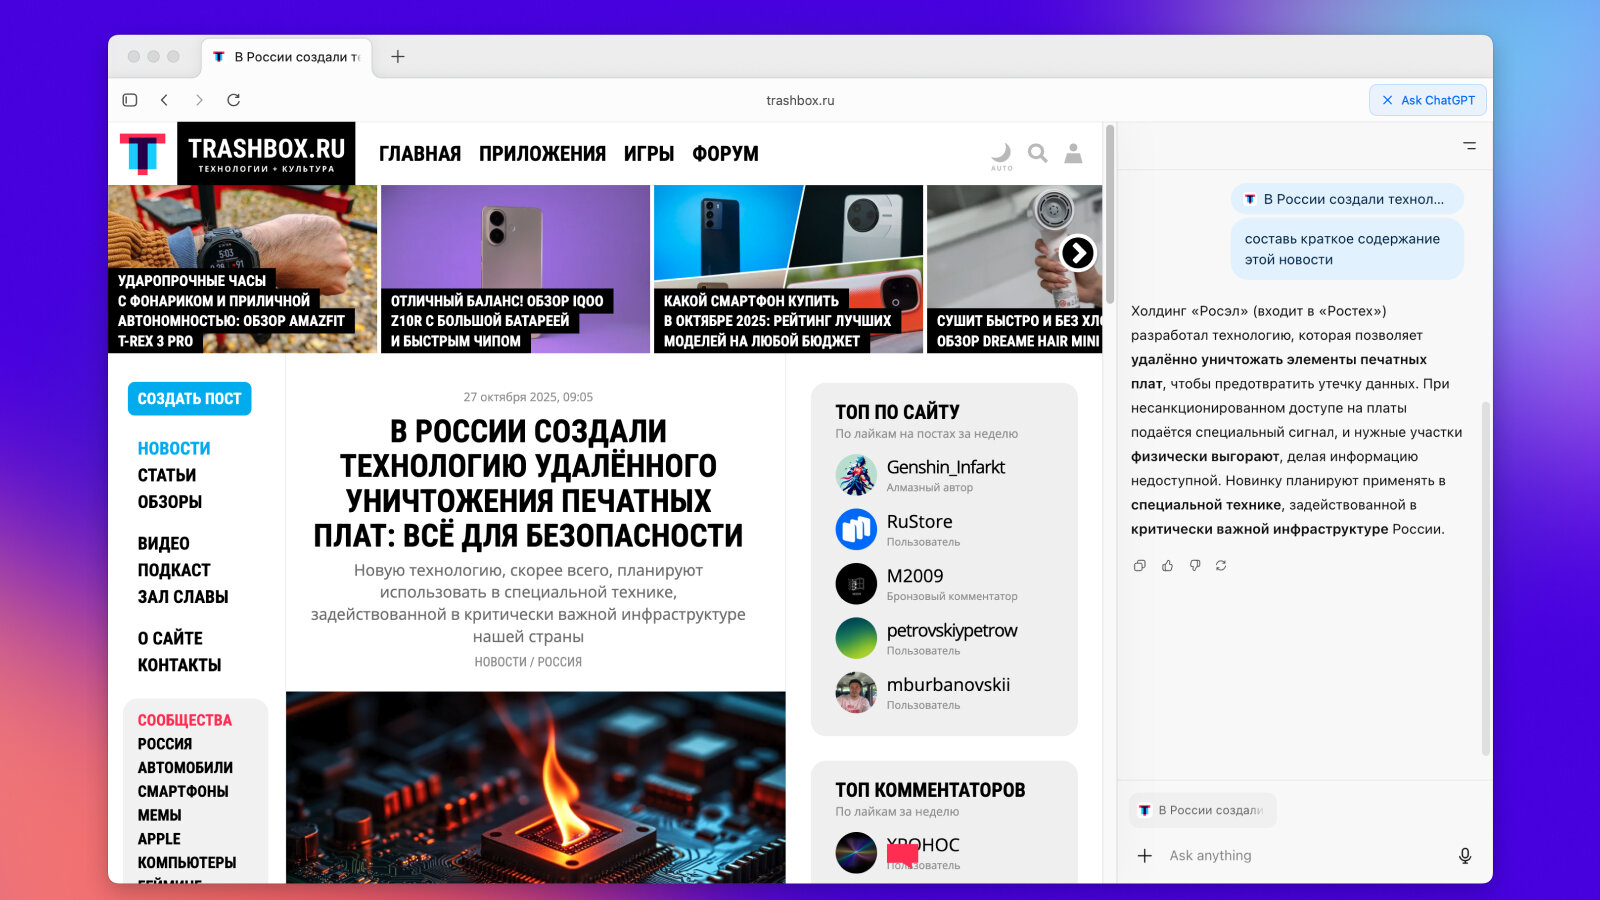The width and height of the screenshot is (1600, 900).
Task: Open the РОССИЯ community link
Action: point(165,744)
